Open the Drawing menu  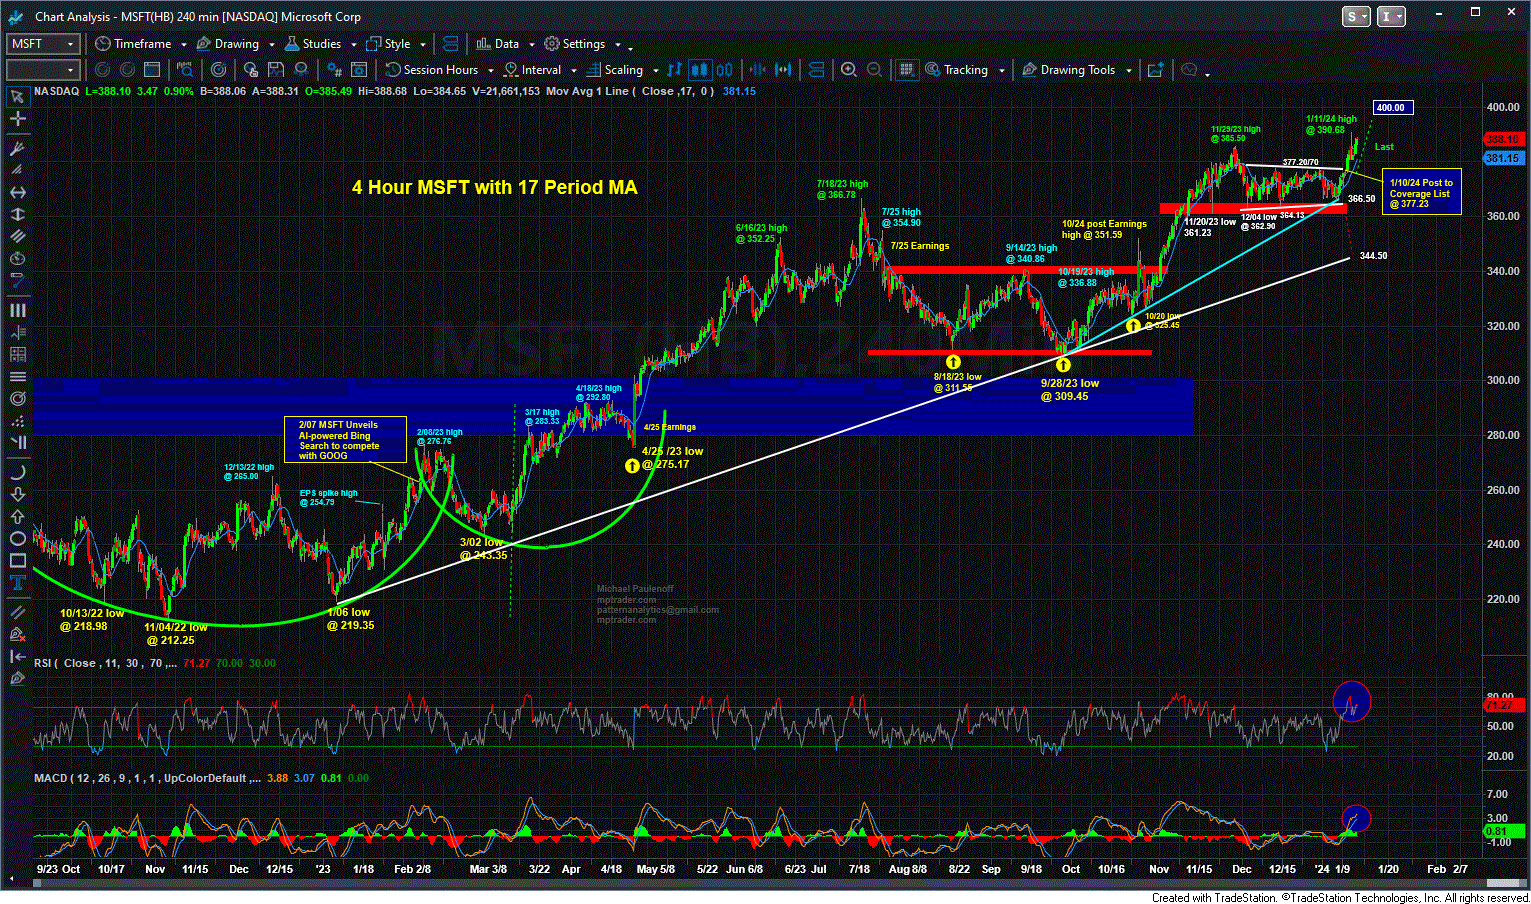click(x=227, y=44)
